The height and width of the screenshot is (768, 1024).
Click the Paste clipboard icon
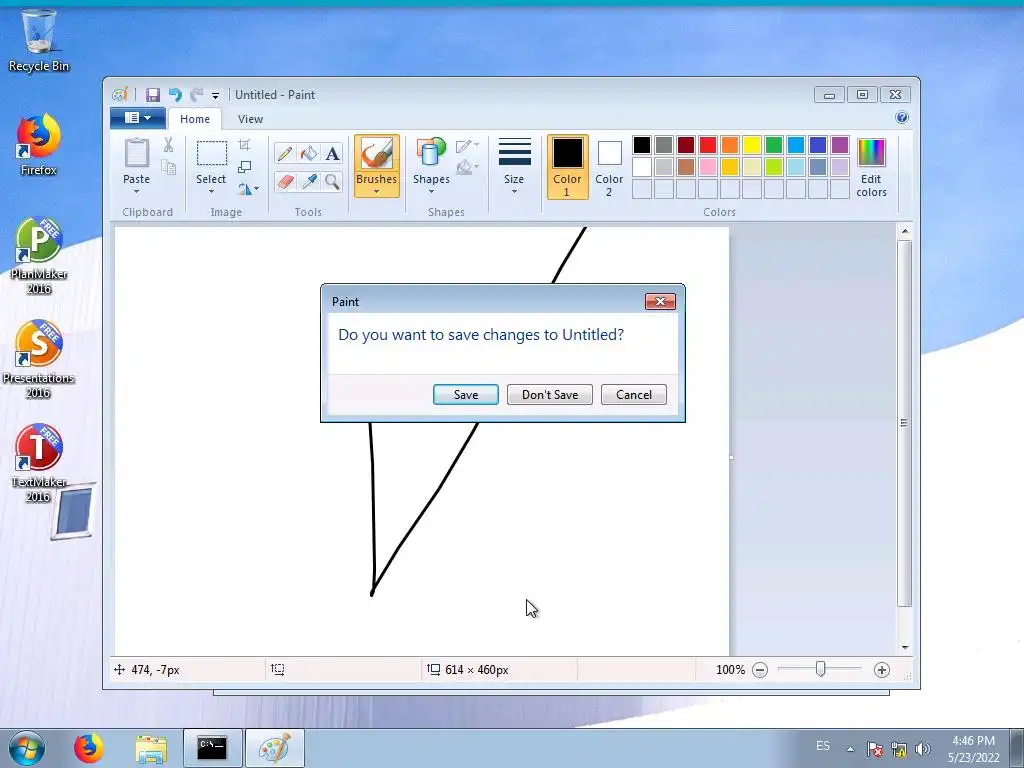[x=136, y=154]
